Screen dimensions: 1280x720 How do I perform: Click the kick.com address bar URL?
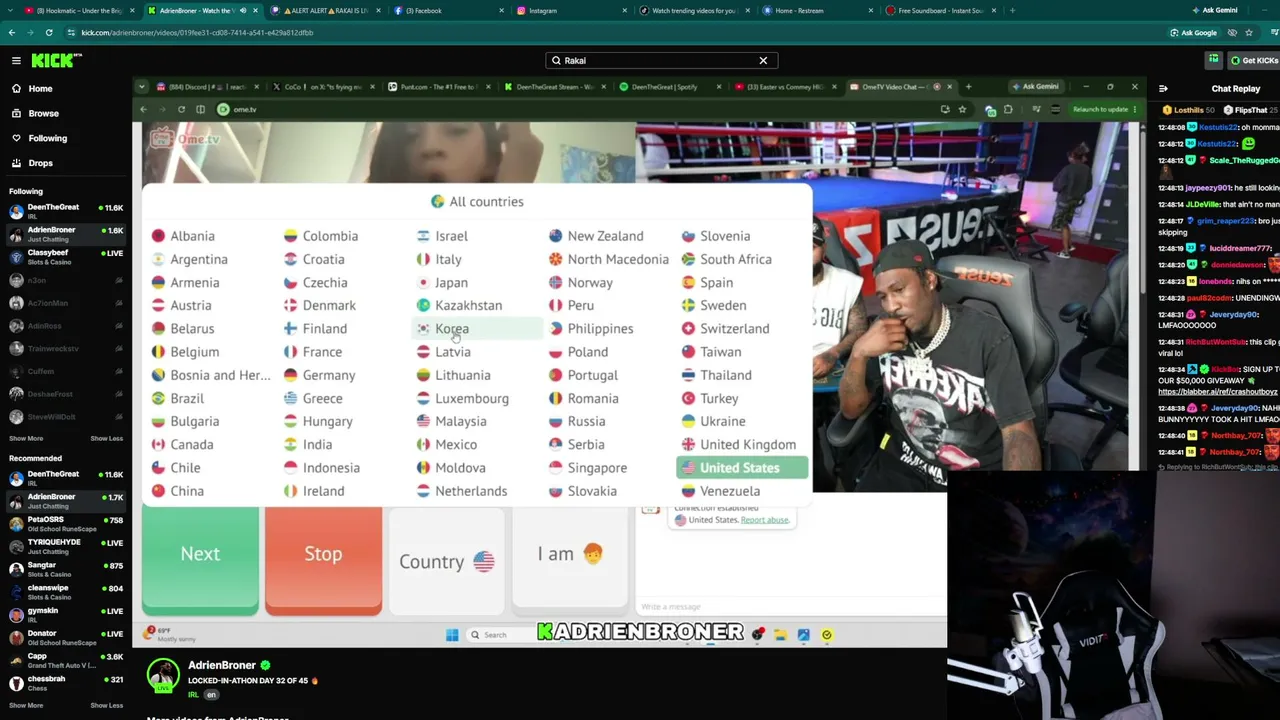(197, 33)
